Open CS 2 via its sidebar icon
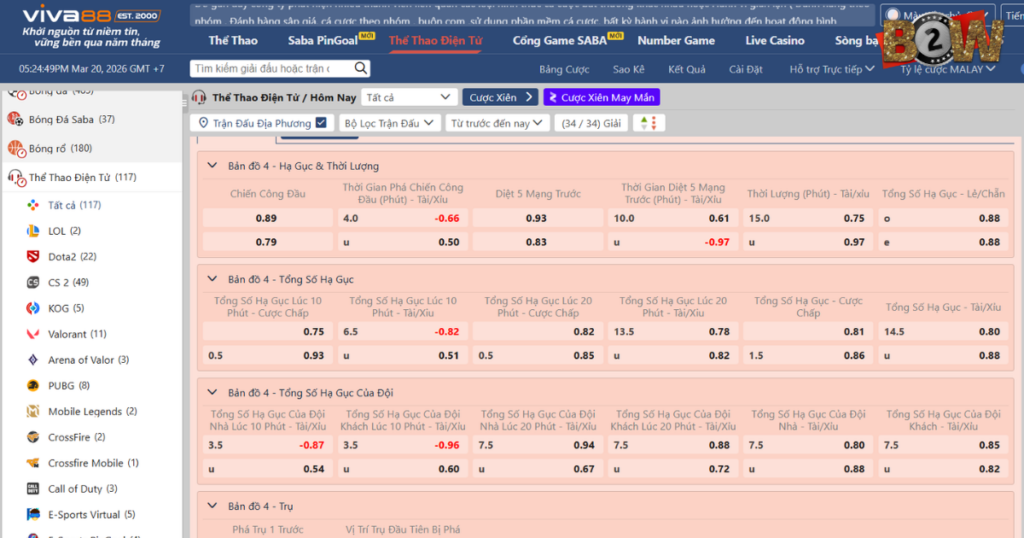The width and height of the screenshot is (1024, 538). pyautogui.click(x=32, y=283)
